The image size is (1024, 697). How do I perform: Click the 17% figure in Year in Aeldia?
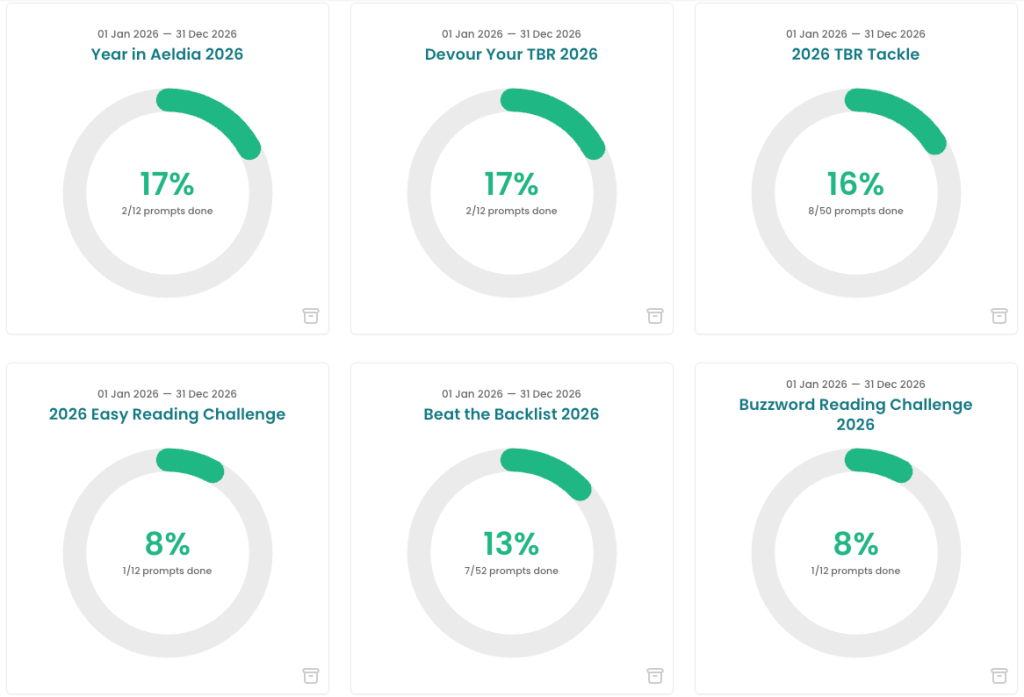(x=167, y=184)
